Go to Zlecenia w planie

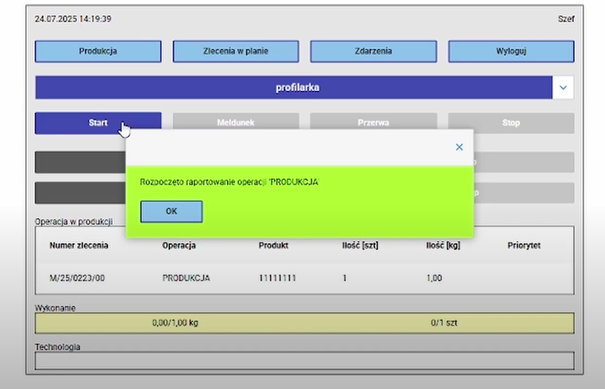[x=236, y=51]
